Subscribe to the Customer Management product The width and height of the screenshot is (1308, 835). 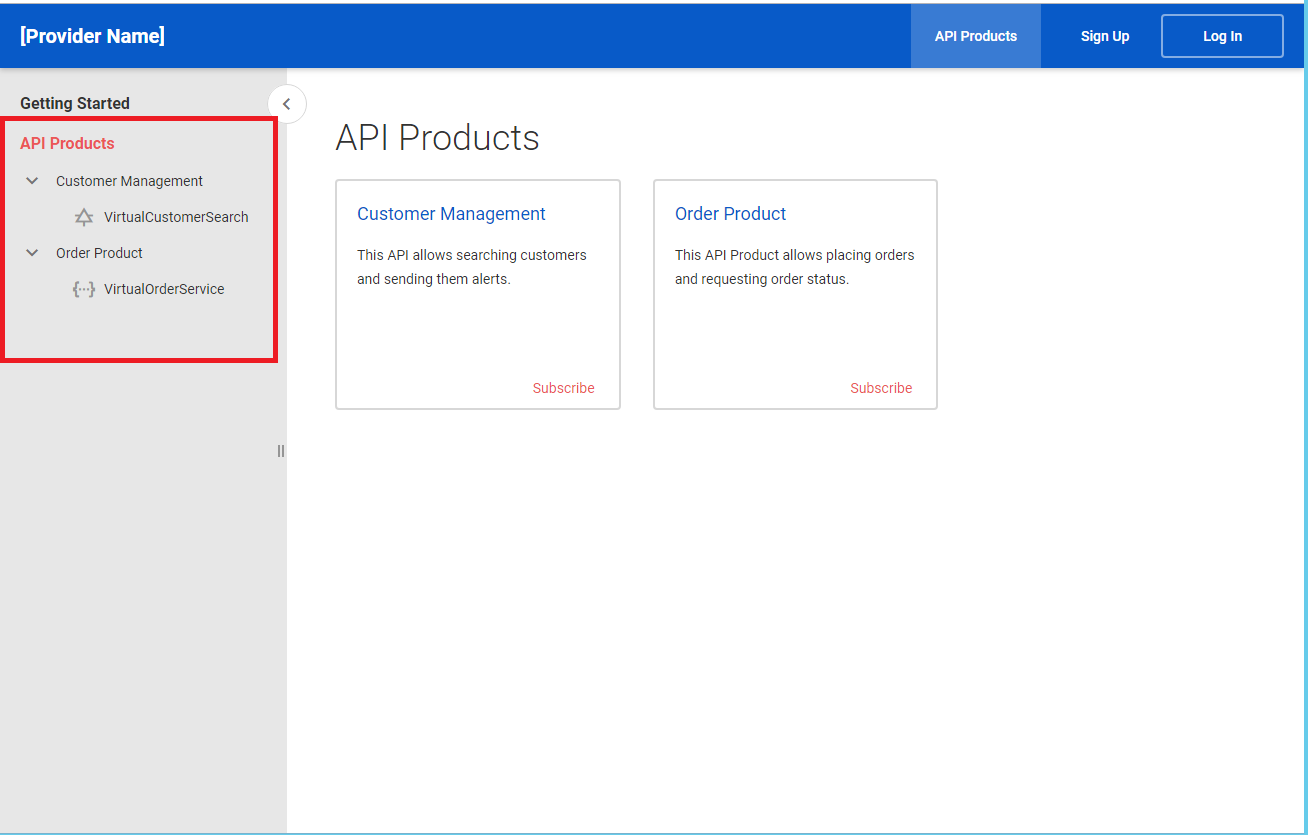pyautogui.click(x=563, y=388)
